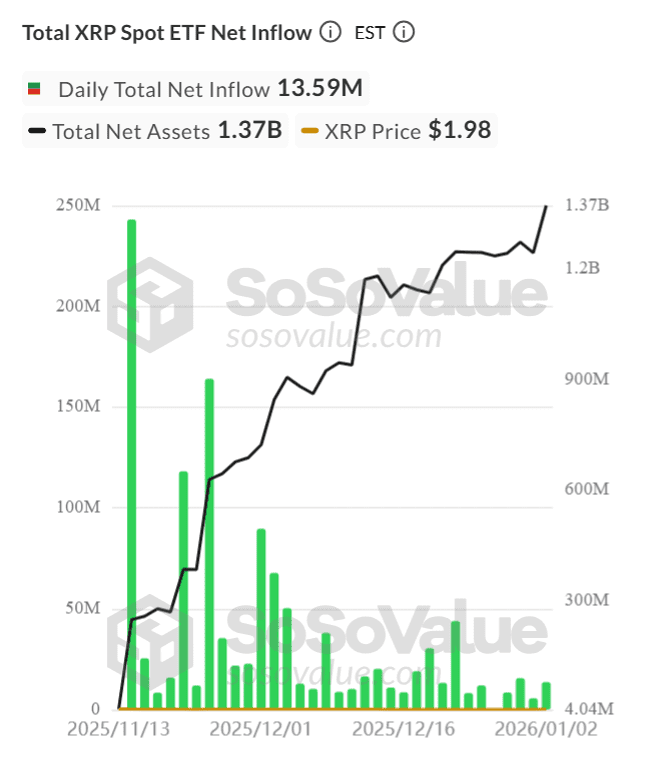The height and width of the screenshot is (760, 654).
Task: Click the black Total Net Assets legend marker
Action: [x=38, y=130]
